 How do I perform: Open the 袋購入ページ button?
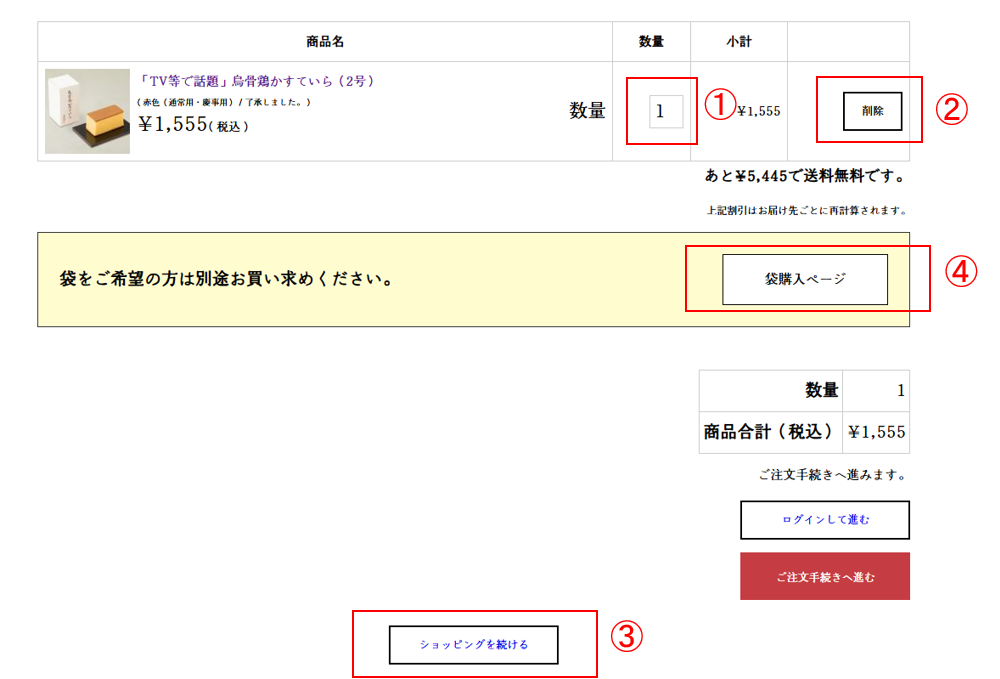point(805,279)
